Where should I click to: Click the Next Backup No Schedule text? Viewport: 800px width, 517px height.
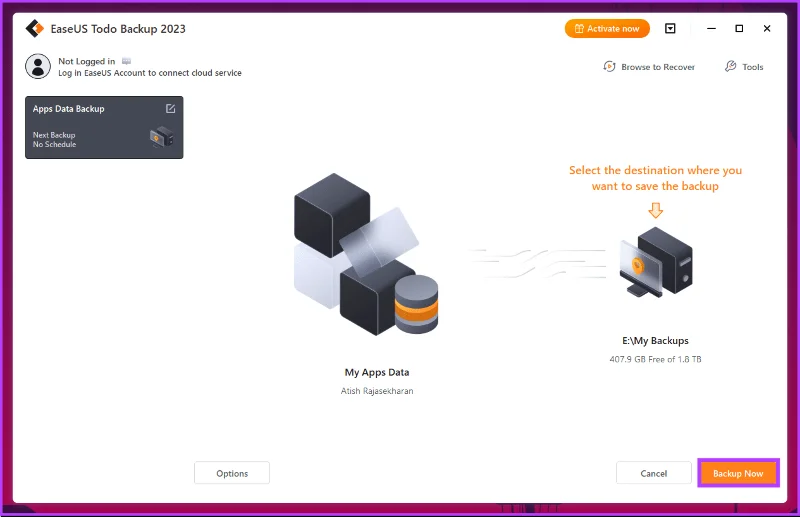tap(54, 140)
